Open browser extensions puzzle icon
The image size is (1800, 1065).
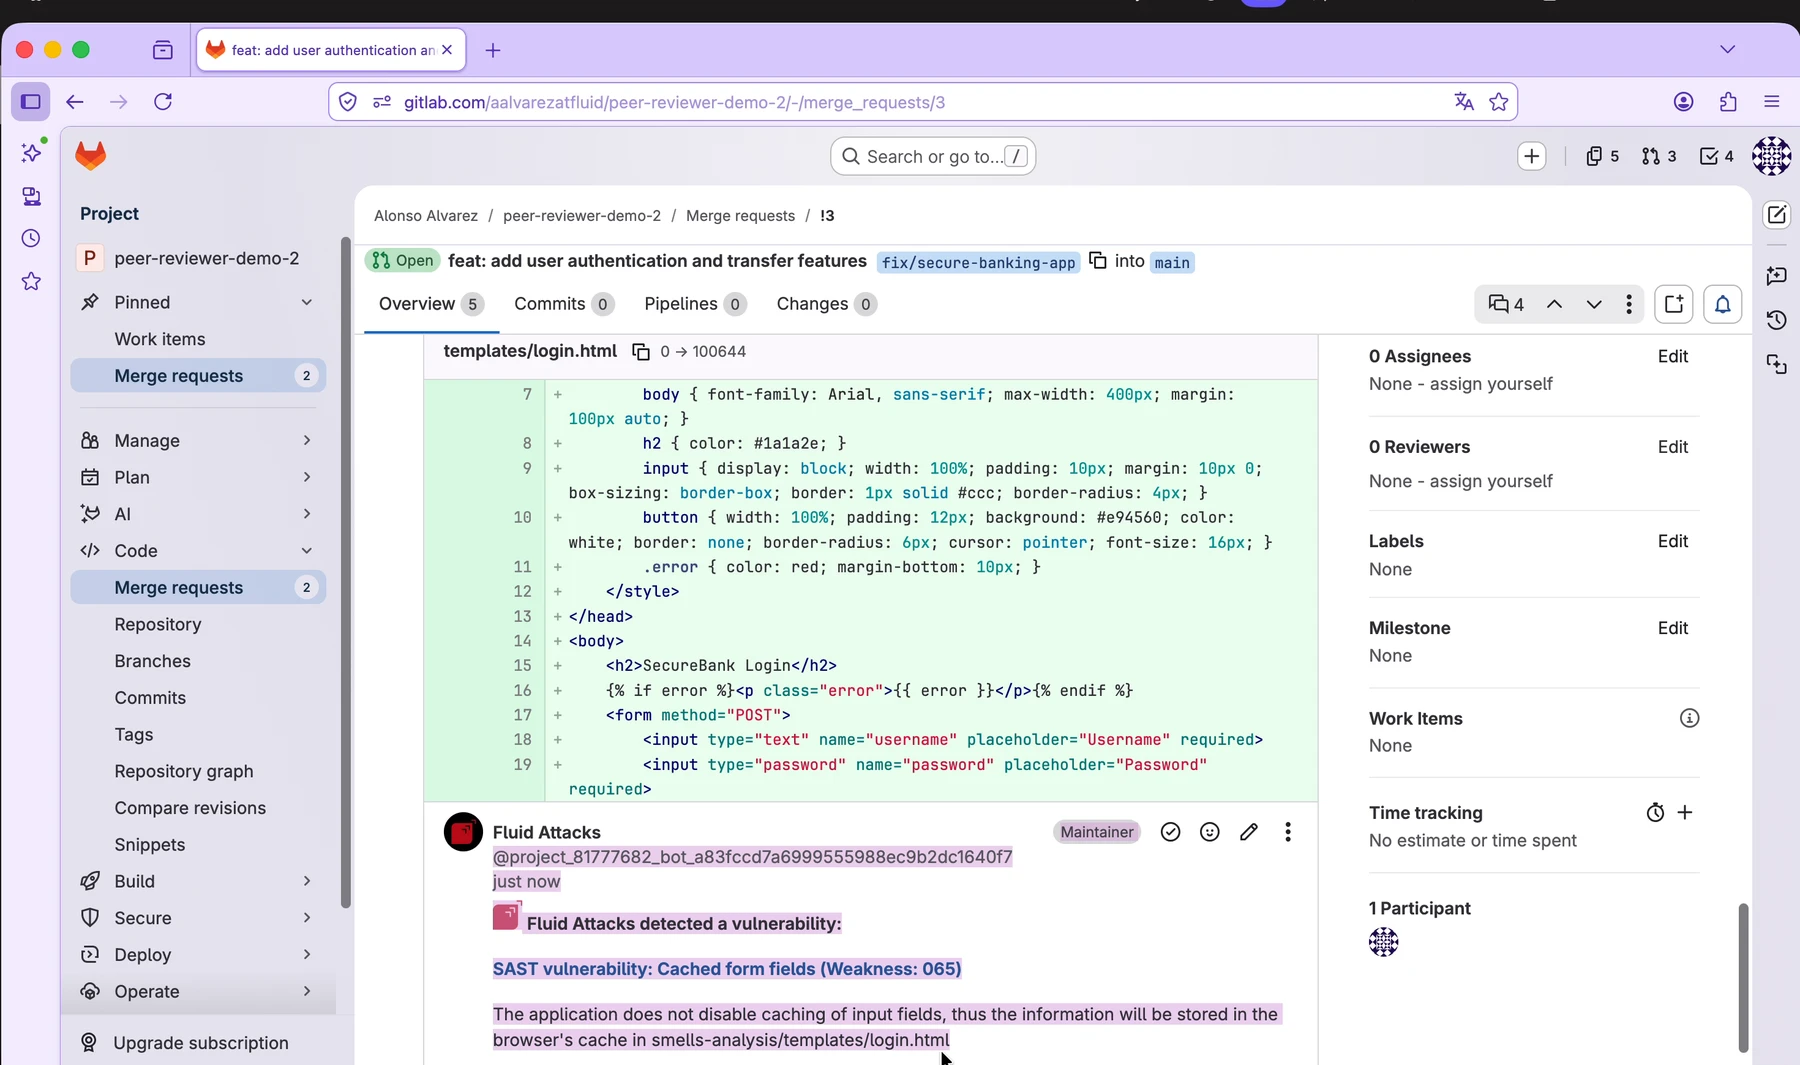[1728, 102]
